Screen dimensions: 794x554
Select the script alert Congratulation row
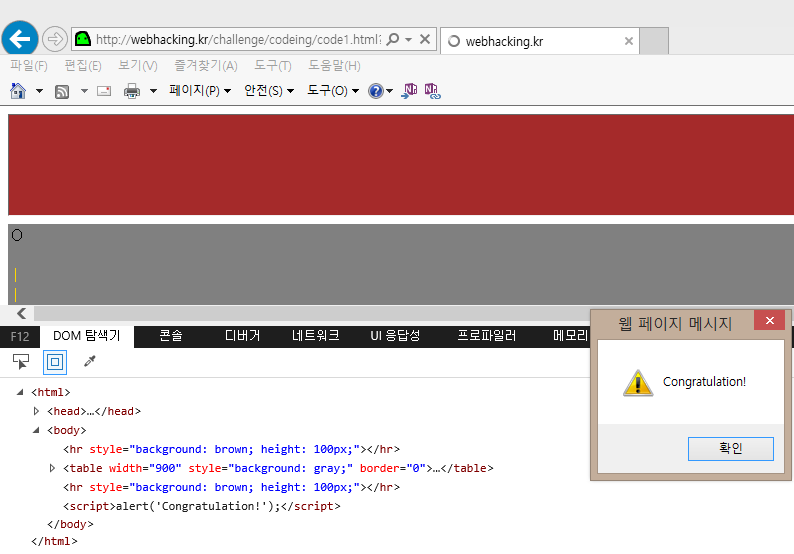click(202, 506)
